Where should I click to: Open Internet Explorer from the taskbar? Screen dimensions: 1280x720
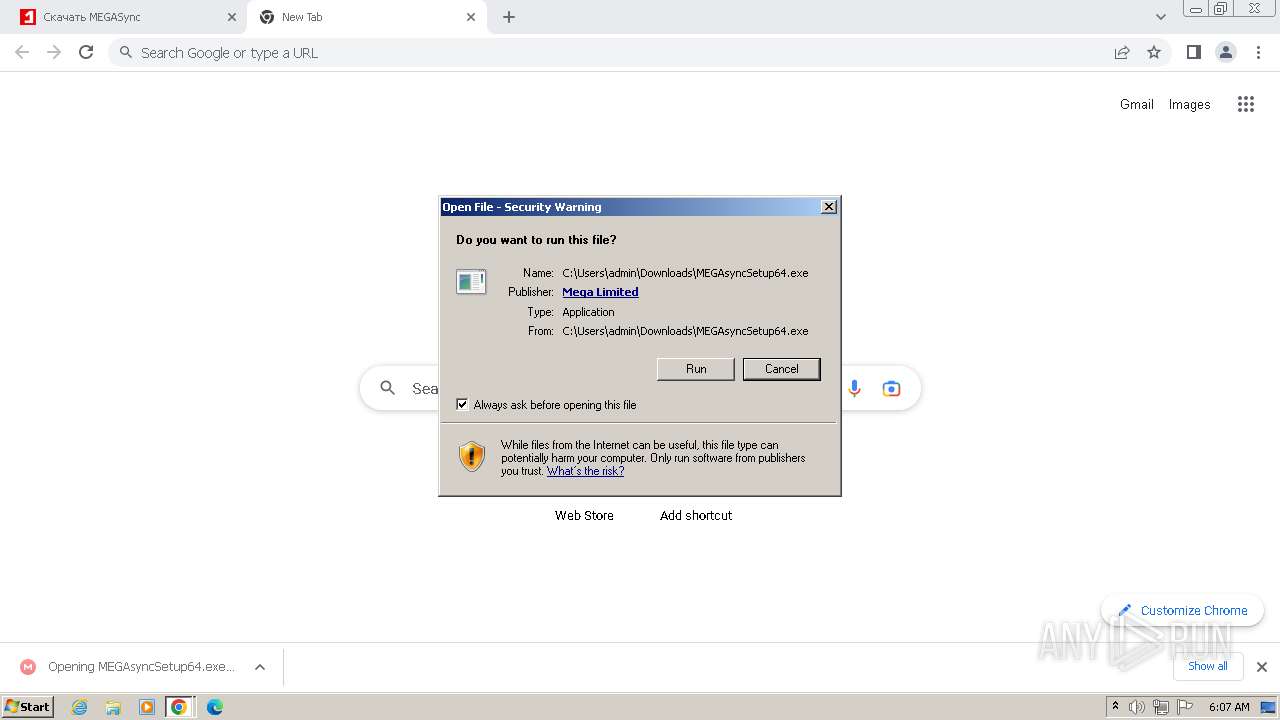coord(79,707)
